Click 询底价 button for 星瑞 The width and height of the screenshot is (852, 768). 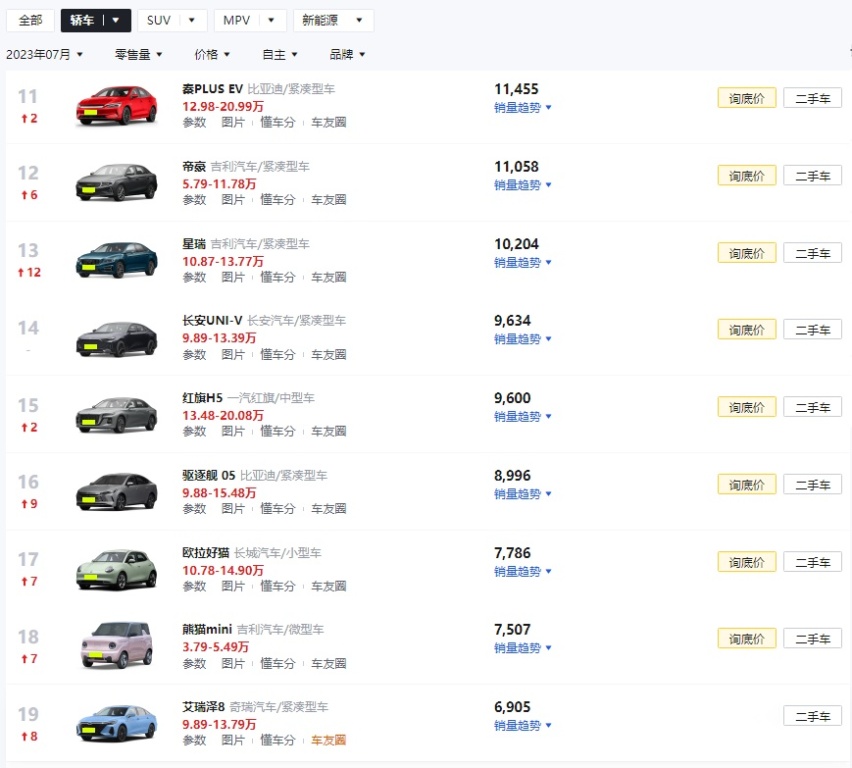pos(747,253)
